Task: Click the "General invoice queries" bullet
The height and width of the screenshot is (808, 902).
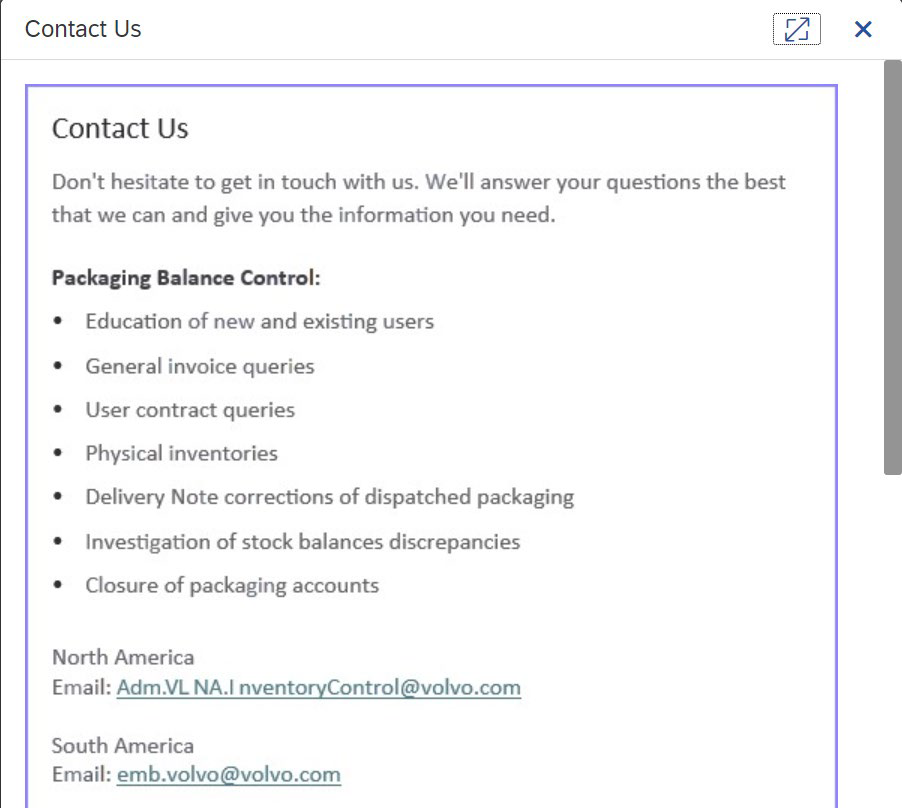Action: 200,366
